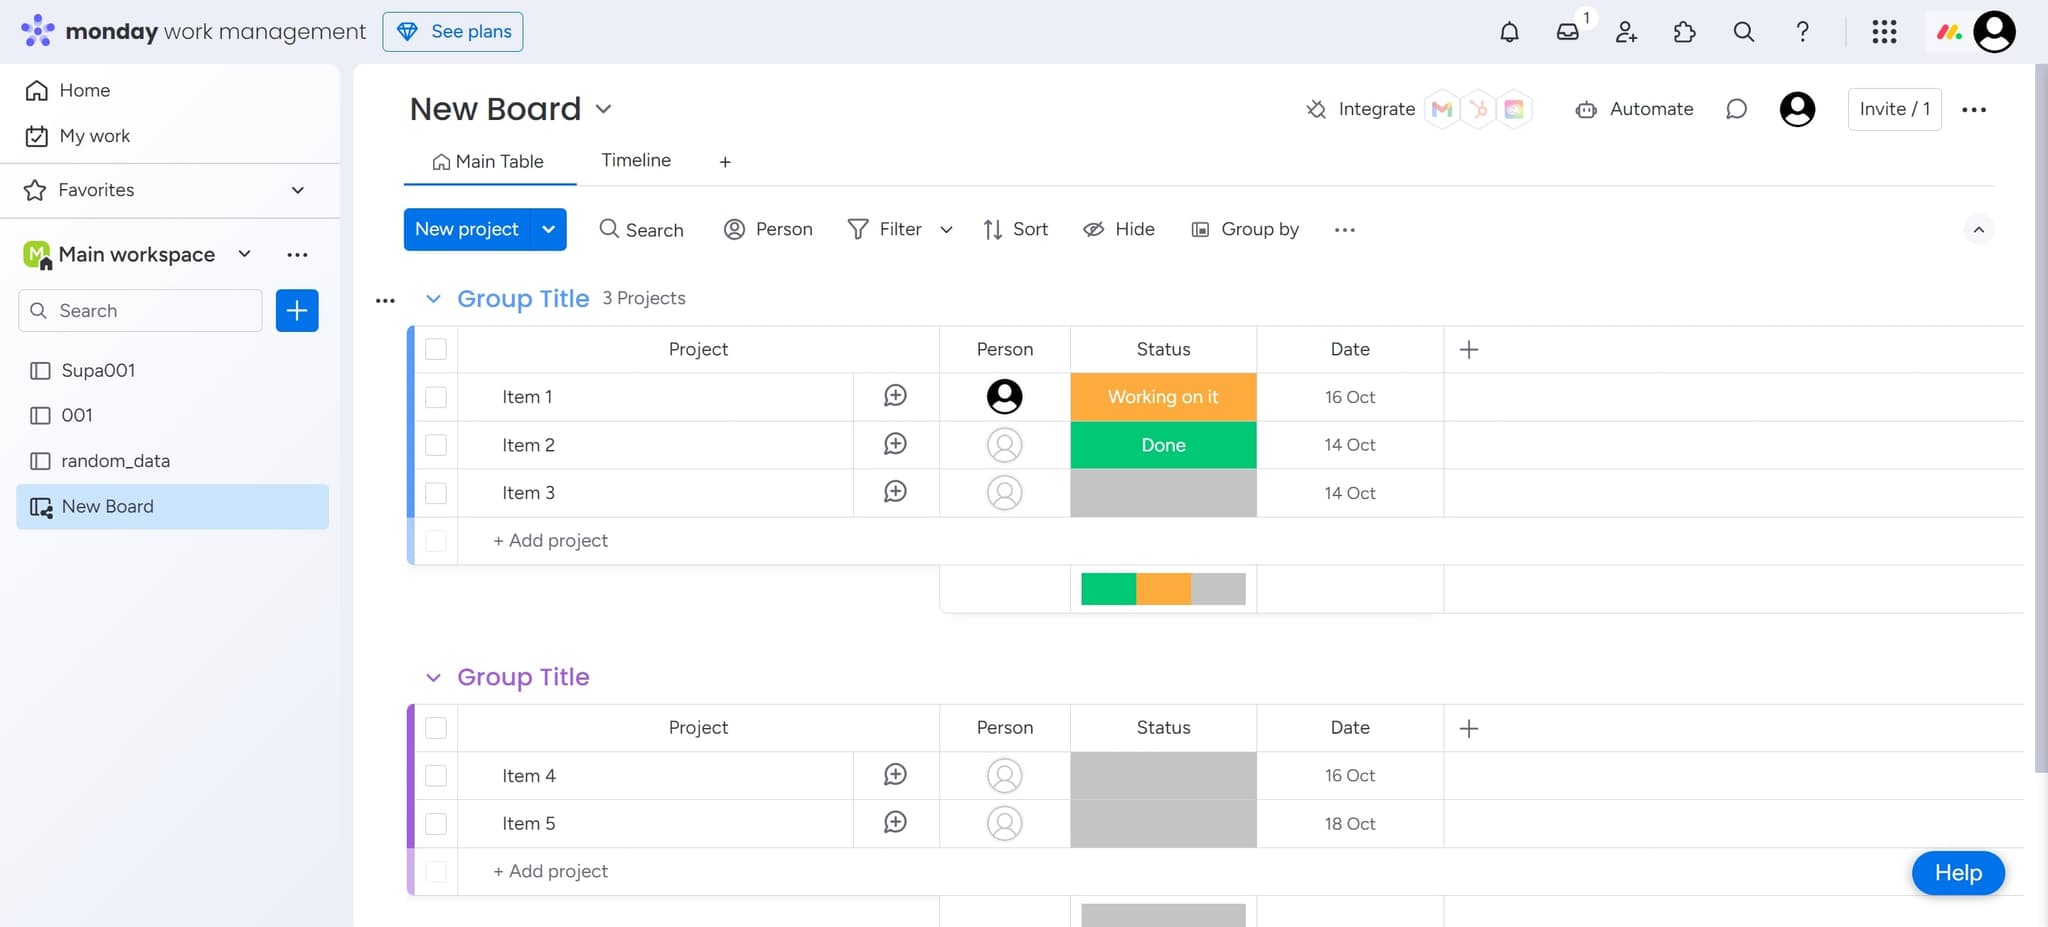Check the Item 2 row checkbox
The image size is (2048, 927).
436,445
